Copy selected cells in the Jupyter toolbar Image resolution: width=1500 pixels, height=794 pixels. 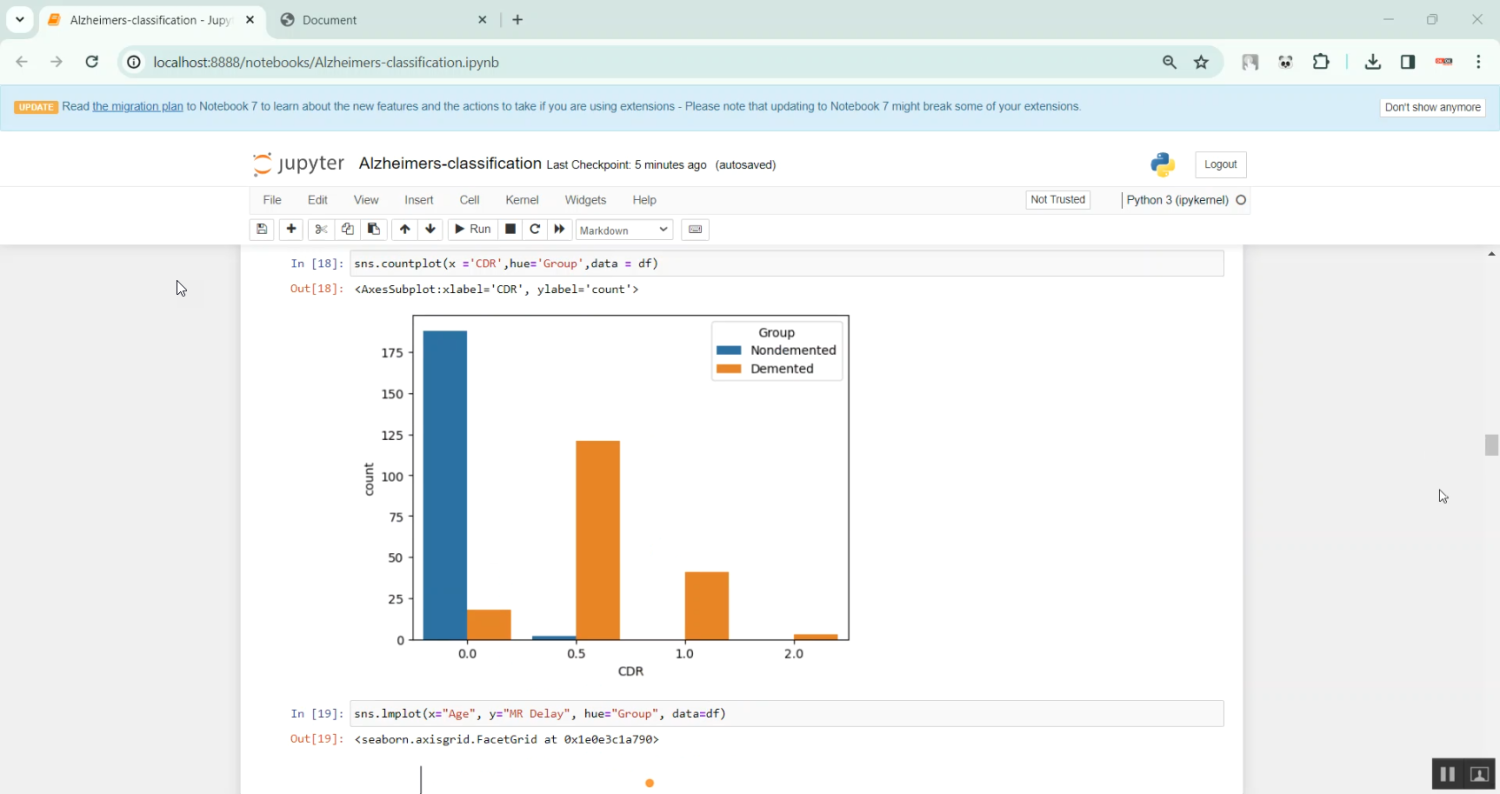pos(347,229)
